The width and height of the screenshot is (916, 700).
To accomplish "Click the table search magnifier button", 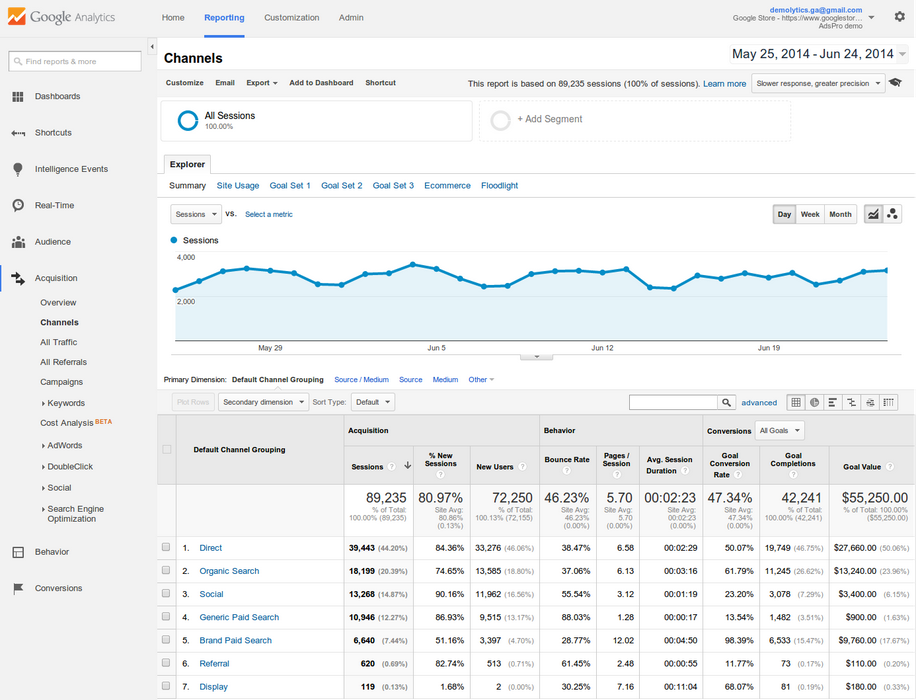I will [726, 402].
